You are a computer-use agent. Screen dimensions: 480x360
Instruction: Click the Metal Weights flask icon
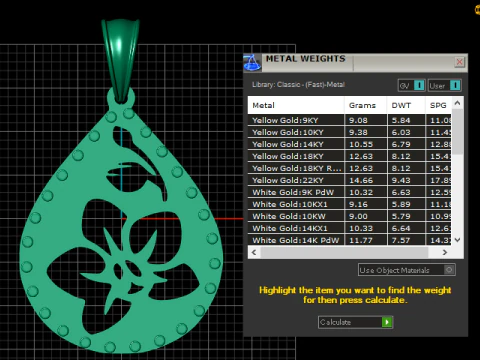click(x=252, y=63)
